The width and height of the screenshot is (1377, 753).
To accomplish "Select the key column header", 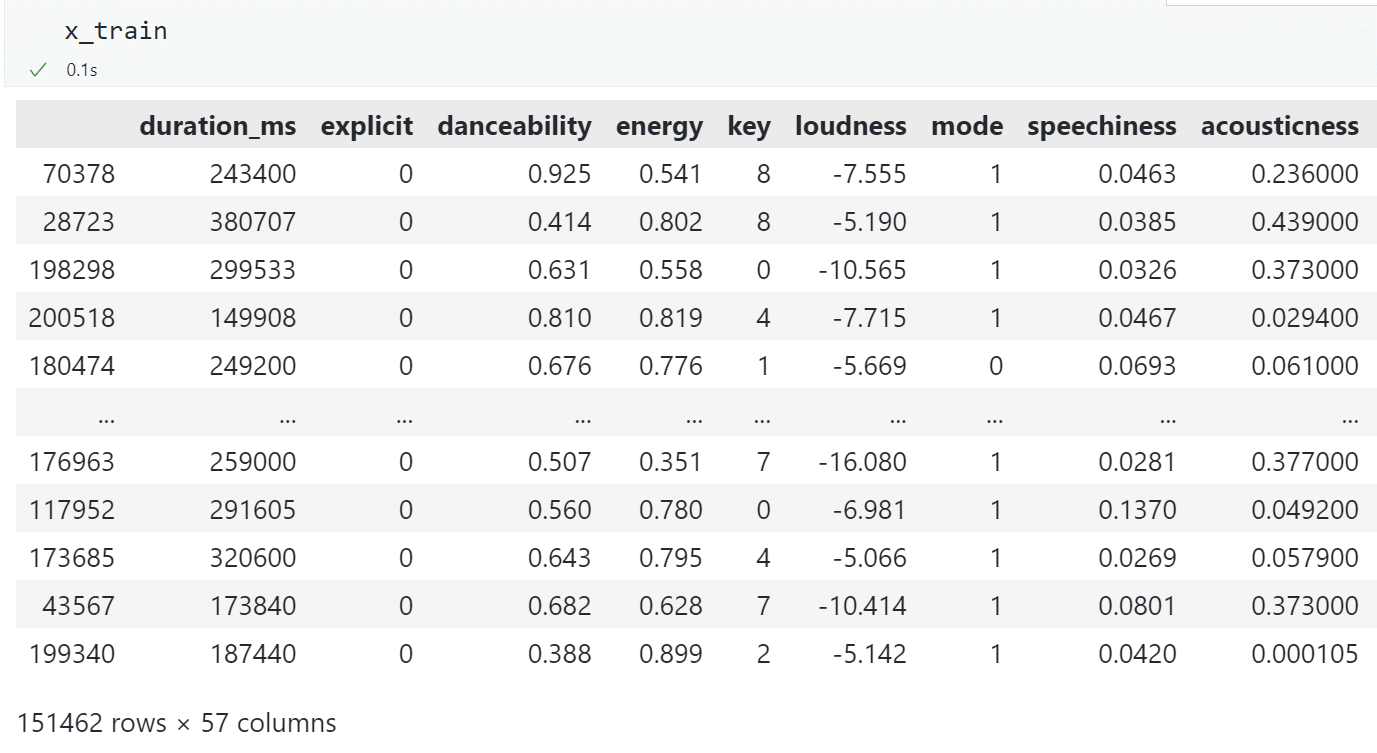I will pyautogui.click(x=749, y=126).
